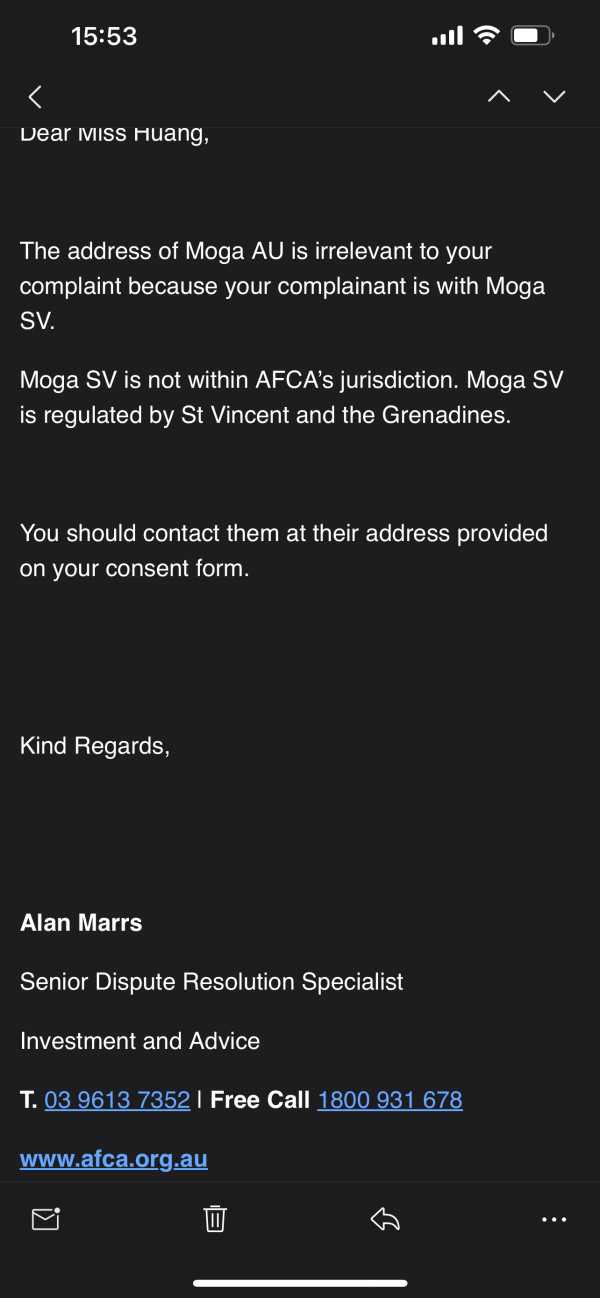
Task: Delete this email with the trash icon
Action: 215,1218
